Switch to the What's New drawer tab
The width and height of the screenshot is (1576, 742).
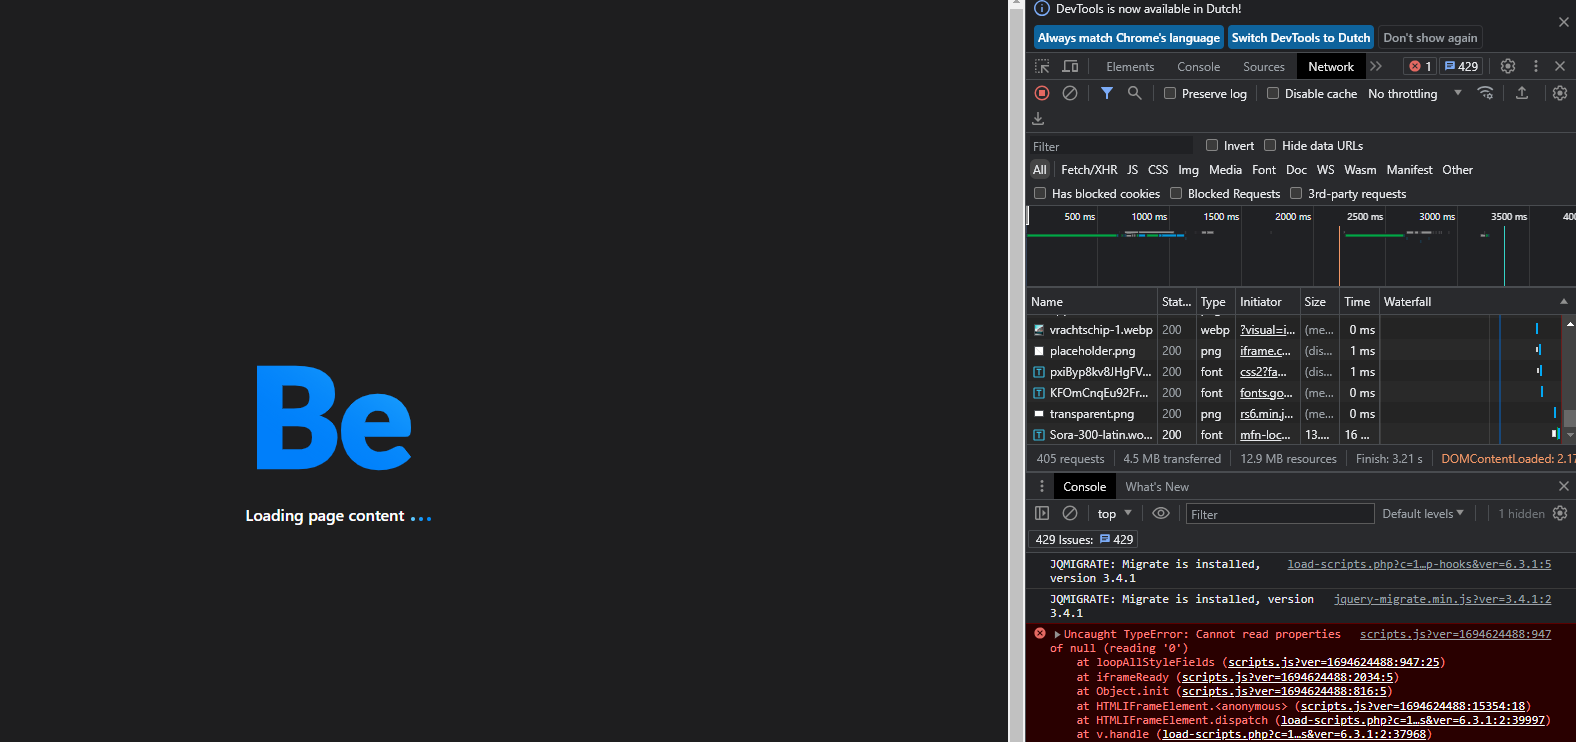point(1157,486)
